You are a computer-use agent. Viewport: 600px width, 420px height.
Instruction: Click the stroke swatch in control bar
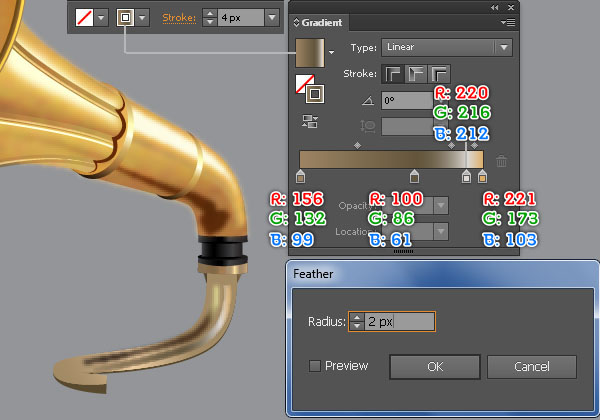[125, 18]
